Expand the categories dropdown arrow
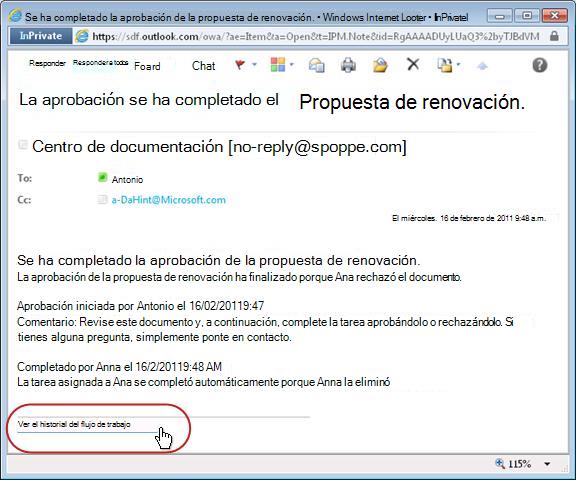The height and width of the screenshot is (480, 576). point(292,65)
